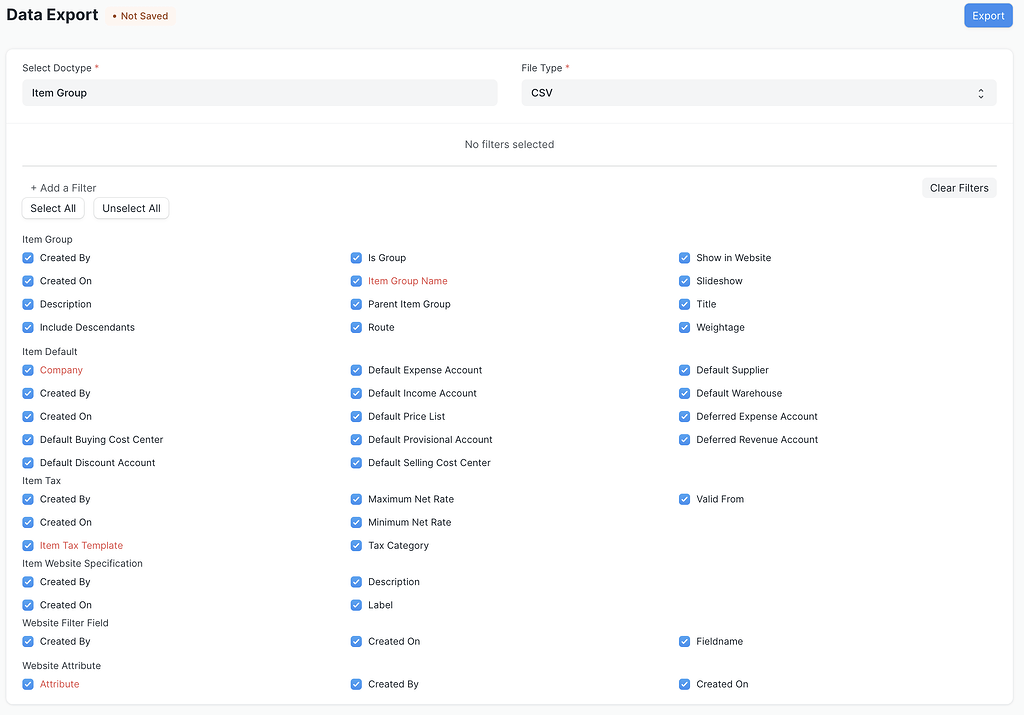
Task: Disable the Item Group Name checkbox
Action: (356, 281)
